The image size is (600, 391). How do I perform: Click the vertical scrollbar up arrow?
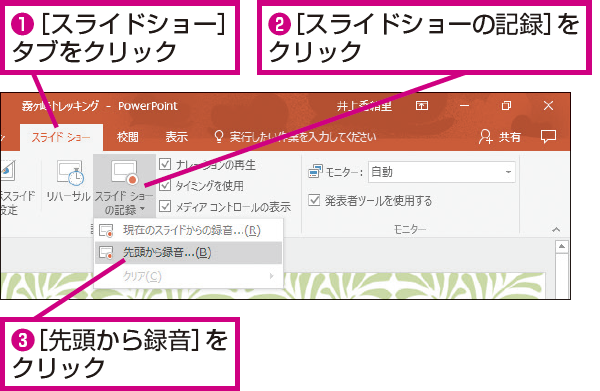point(561,246)
